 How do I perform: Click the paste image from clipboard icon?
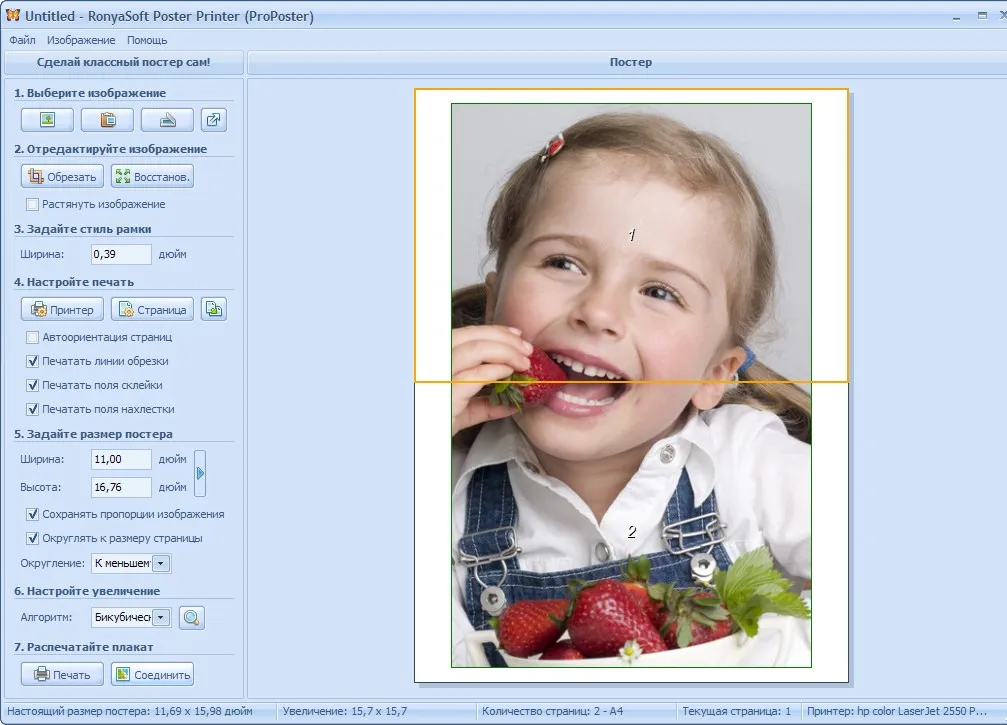(x=107, y=120)
